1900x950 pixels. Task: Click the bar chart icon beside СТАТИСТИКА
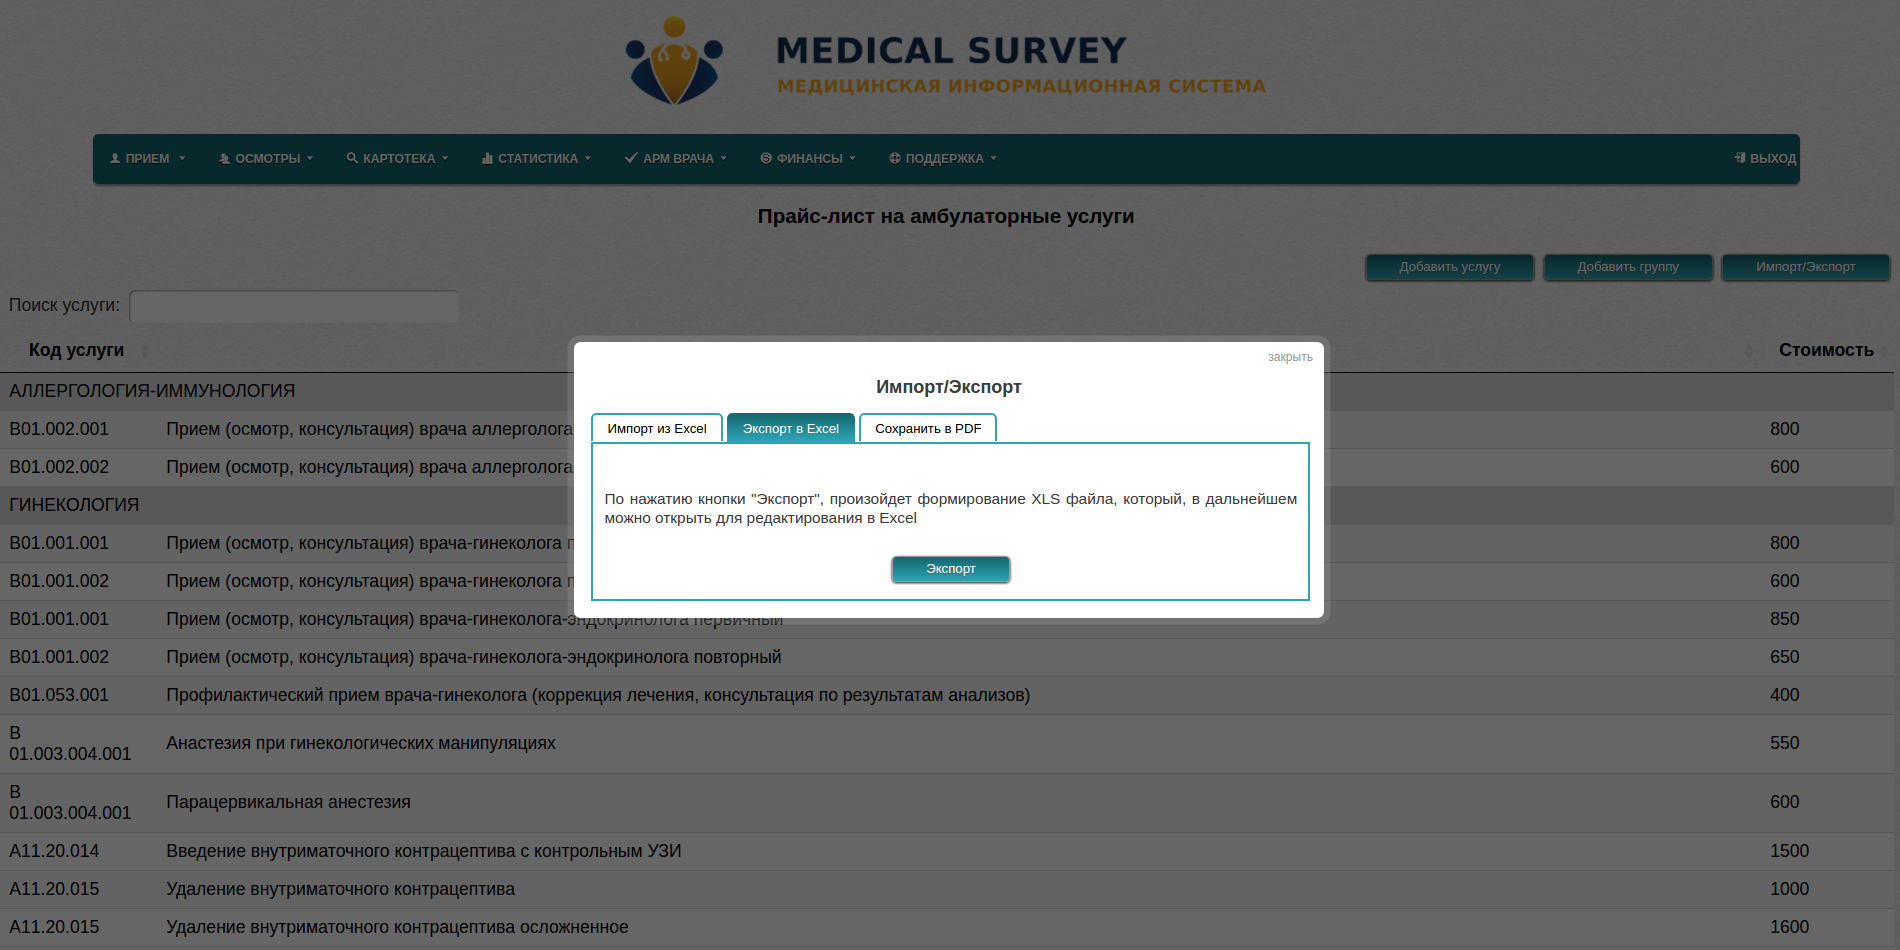[487, 158]
